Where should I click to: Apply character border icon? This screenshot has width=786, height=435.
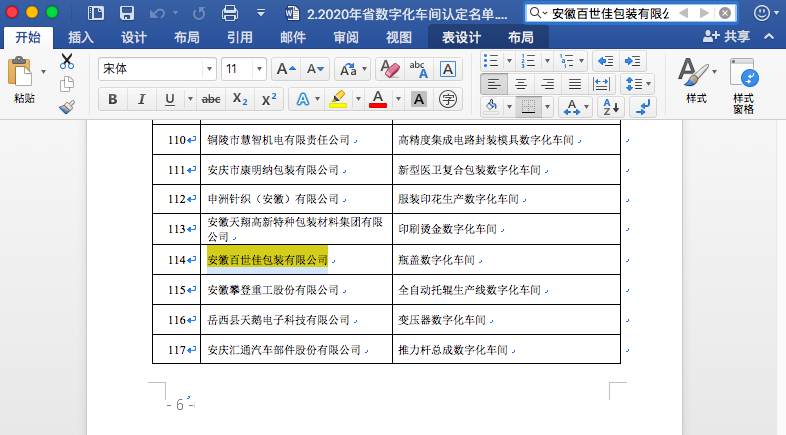click(x=448, y=69)
